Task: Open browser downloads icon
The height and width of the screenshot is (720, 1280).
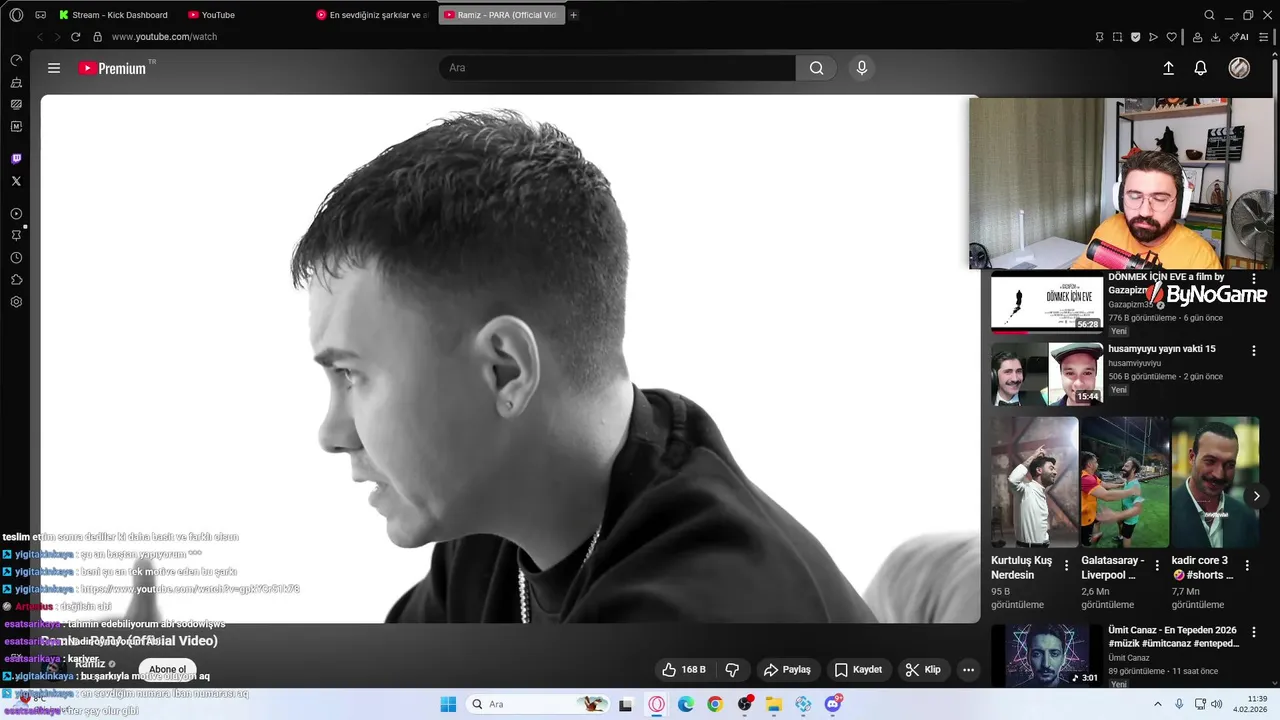Action: 1215,37
